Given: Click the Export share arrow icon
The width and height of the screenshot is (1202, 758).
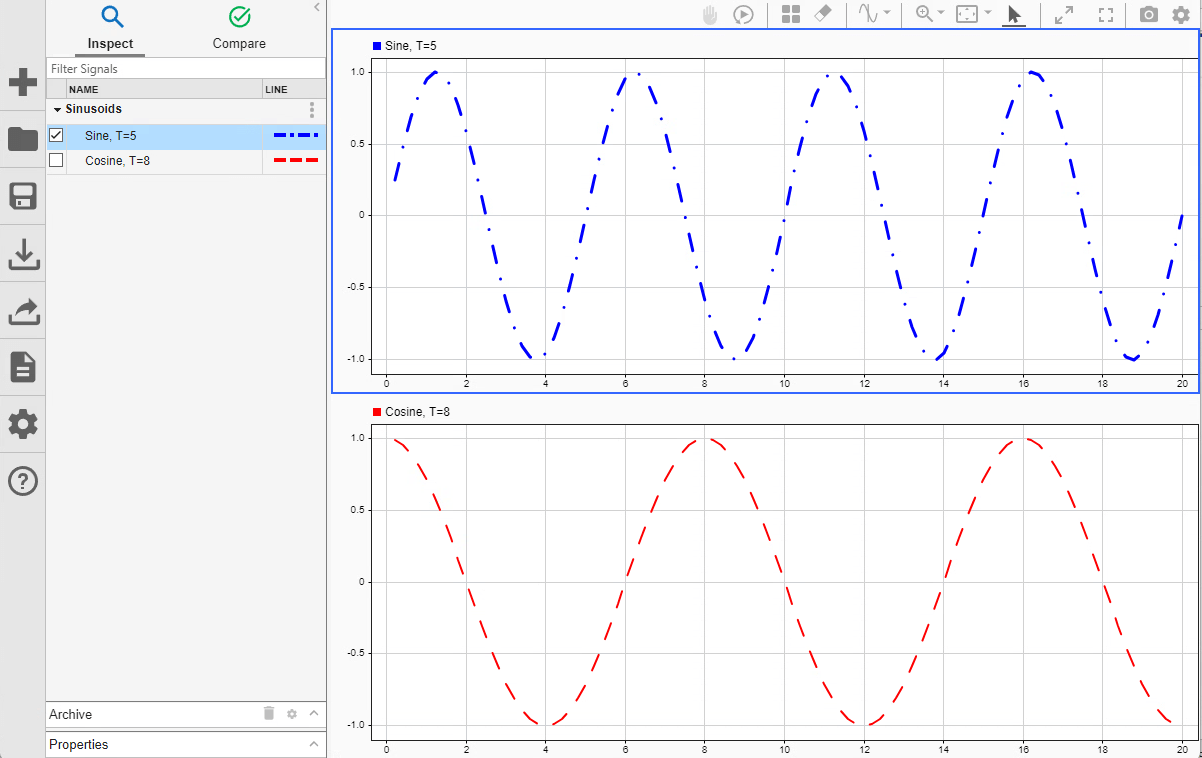Looking at the screenshot, I should [x=23, y=311].
